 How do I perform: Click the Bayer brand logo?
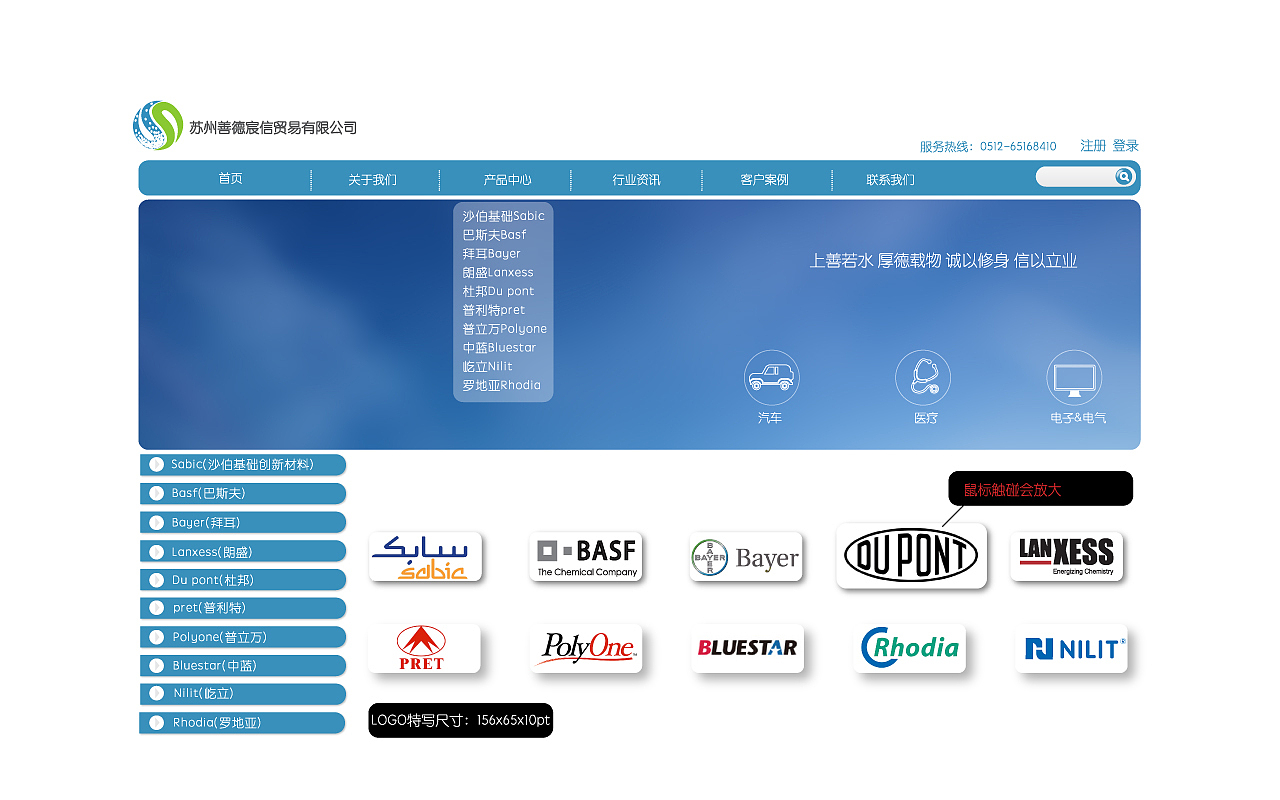click(x=746, y=557)
